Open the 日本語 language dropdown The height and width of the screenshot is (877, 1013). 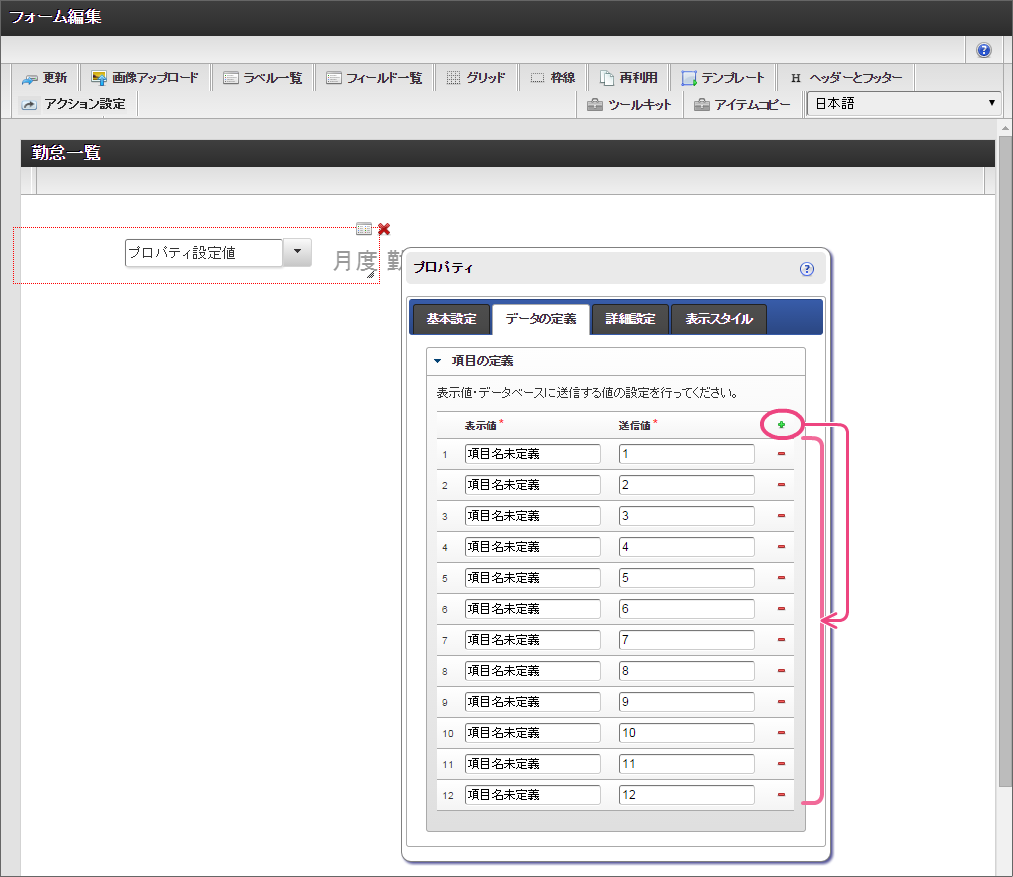coord(904,104)
